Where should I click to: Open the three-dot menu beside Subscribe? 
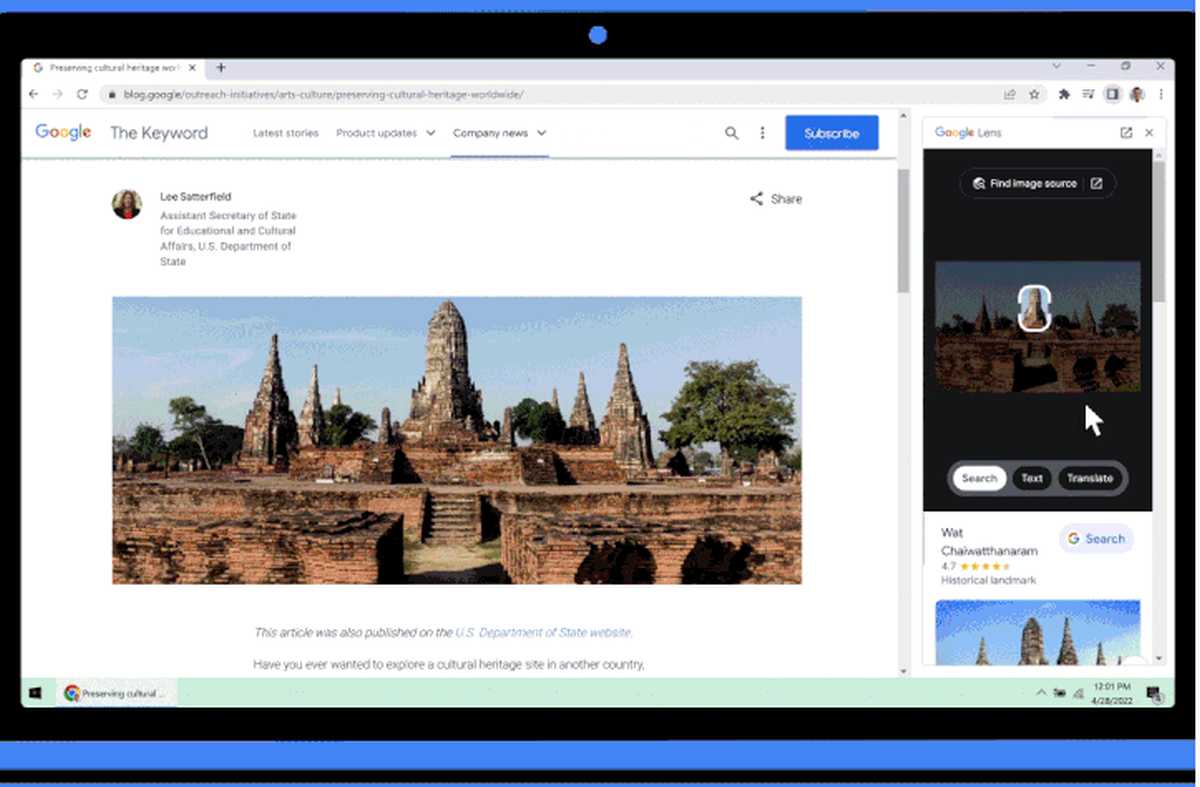762,133
